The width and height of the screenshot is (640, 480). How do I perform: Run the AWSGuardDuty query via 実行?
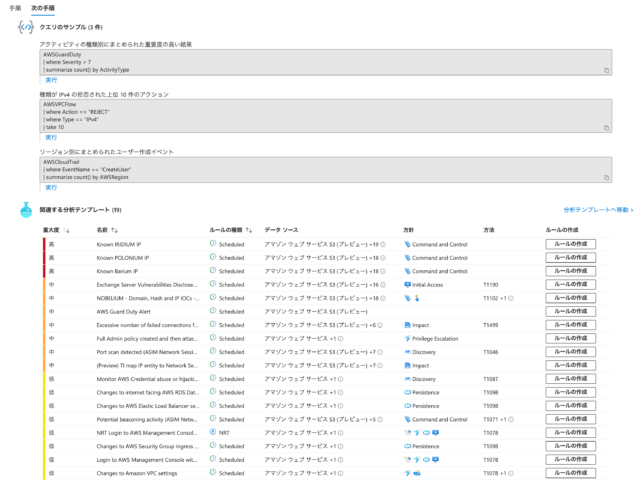pos(51,80)
